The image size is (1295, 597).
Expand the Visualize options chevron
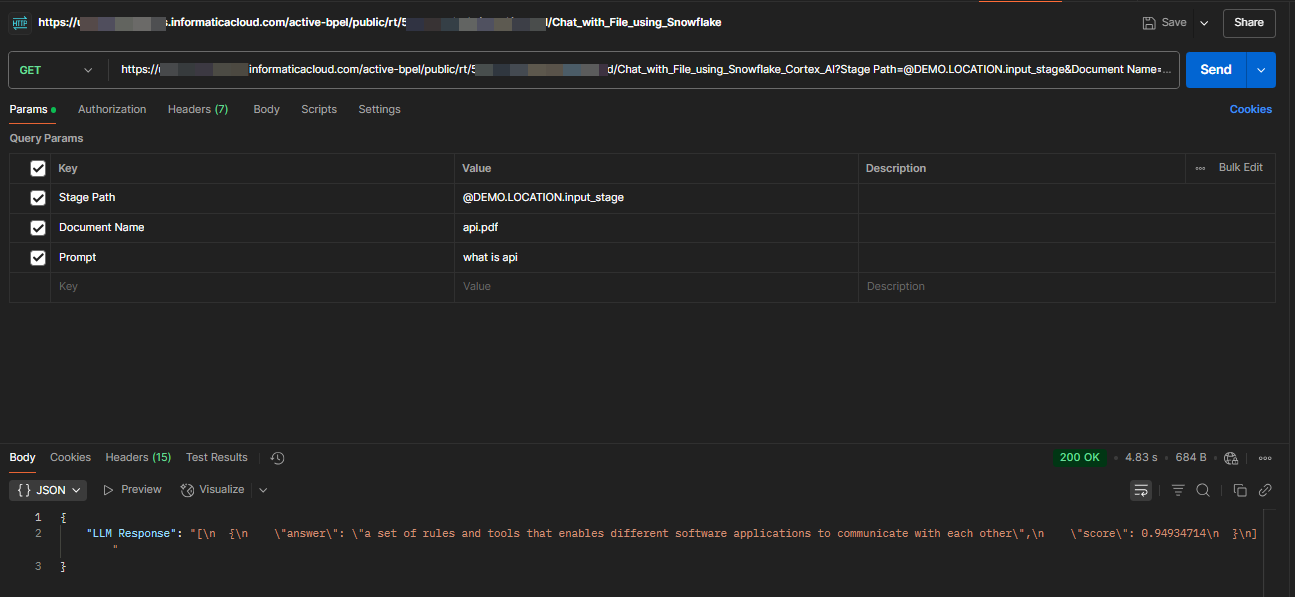coord(263,490)
